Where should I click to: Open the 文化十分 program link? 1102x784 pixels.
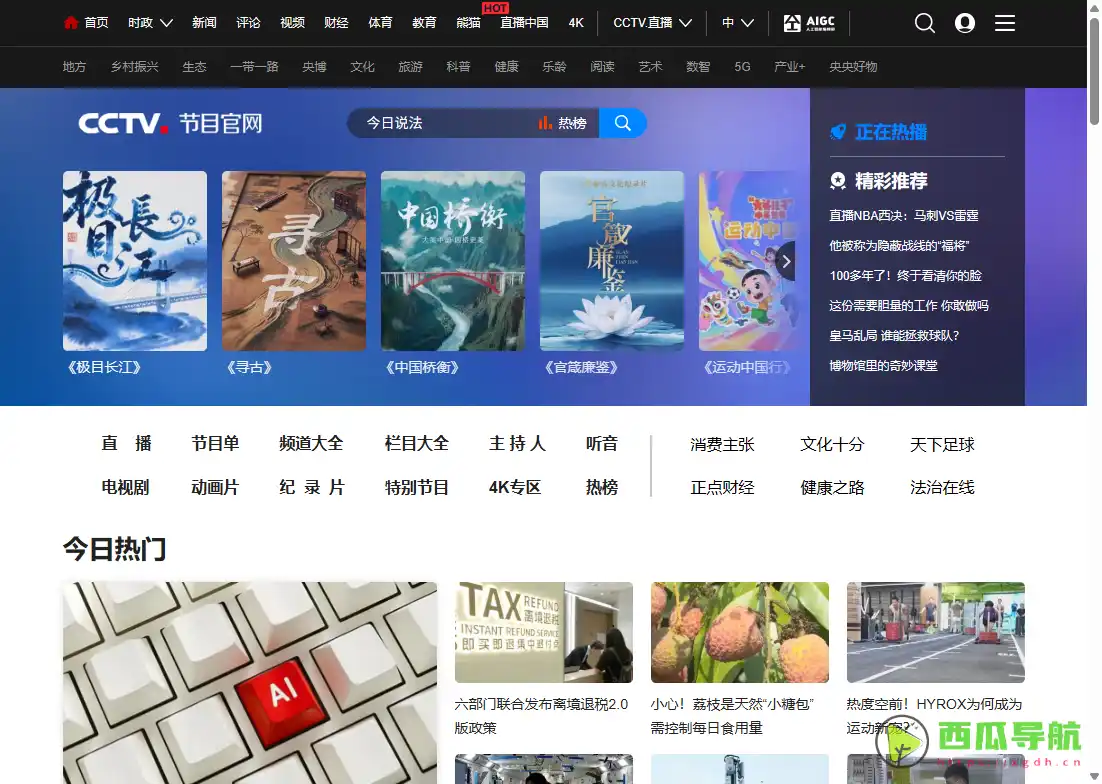coord(832,445)
